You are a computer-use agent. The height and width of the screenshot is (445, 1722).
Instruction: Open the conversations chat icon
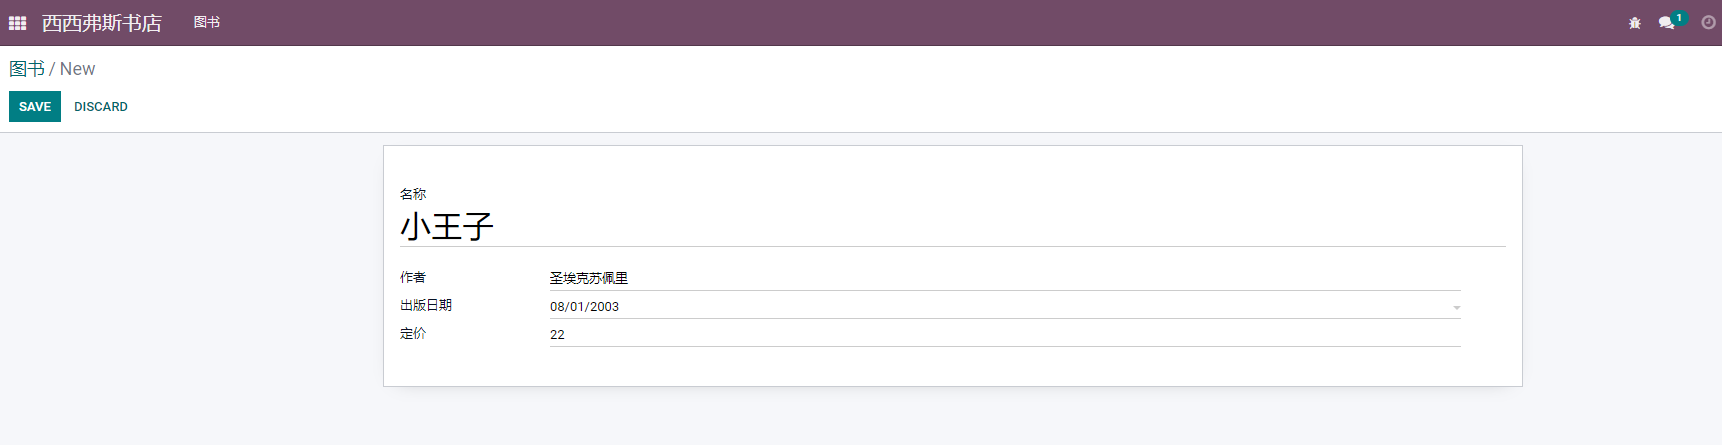click(x=1666, y=23)
